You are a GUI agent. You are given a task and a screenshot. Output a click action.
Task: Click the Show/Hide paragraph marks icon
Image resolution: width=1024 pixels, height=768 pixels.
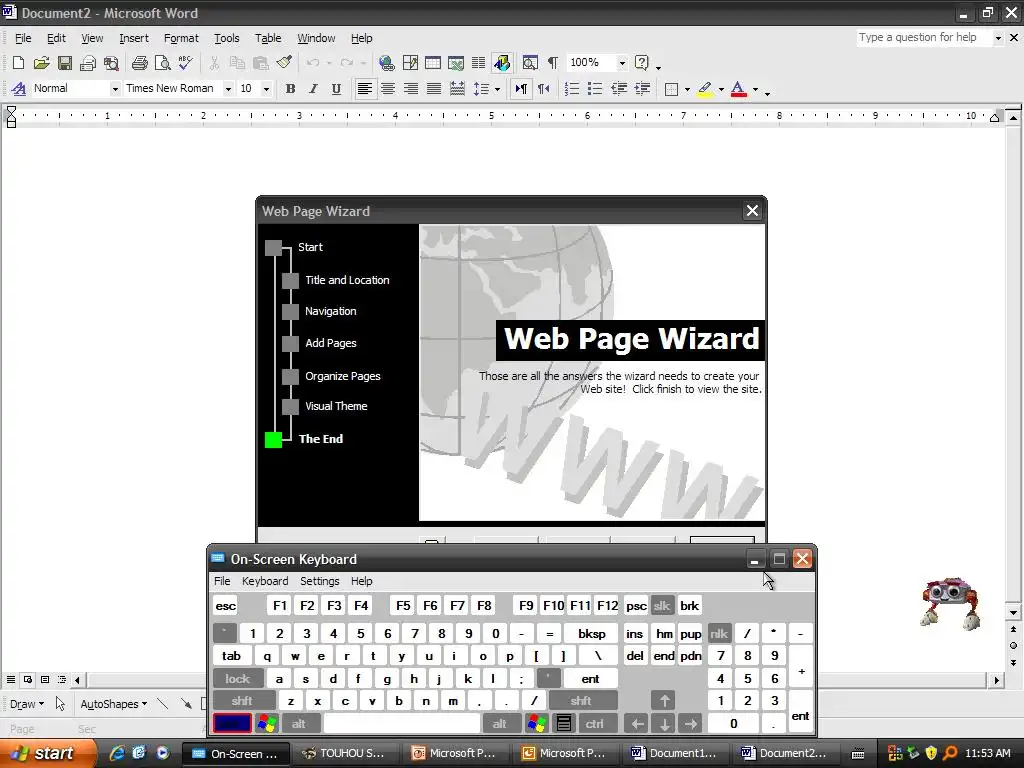pyautogui.click(x=552, y=63)
